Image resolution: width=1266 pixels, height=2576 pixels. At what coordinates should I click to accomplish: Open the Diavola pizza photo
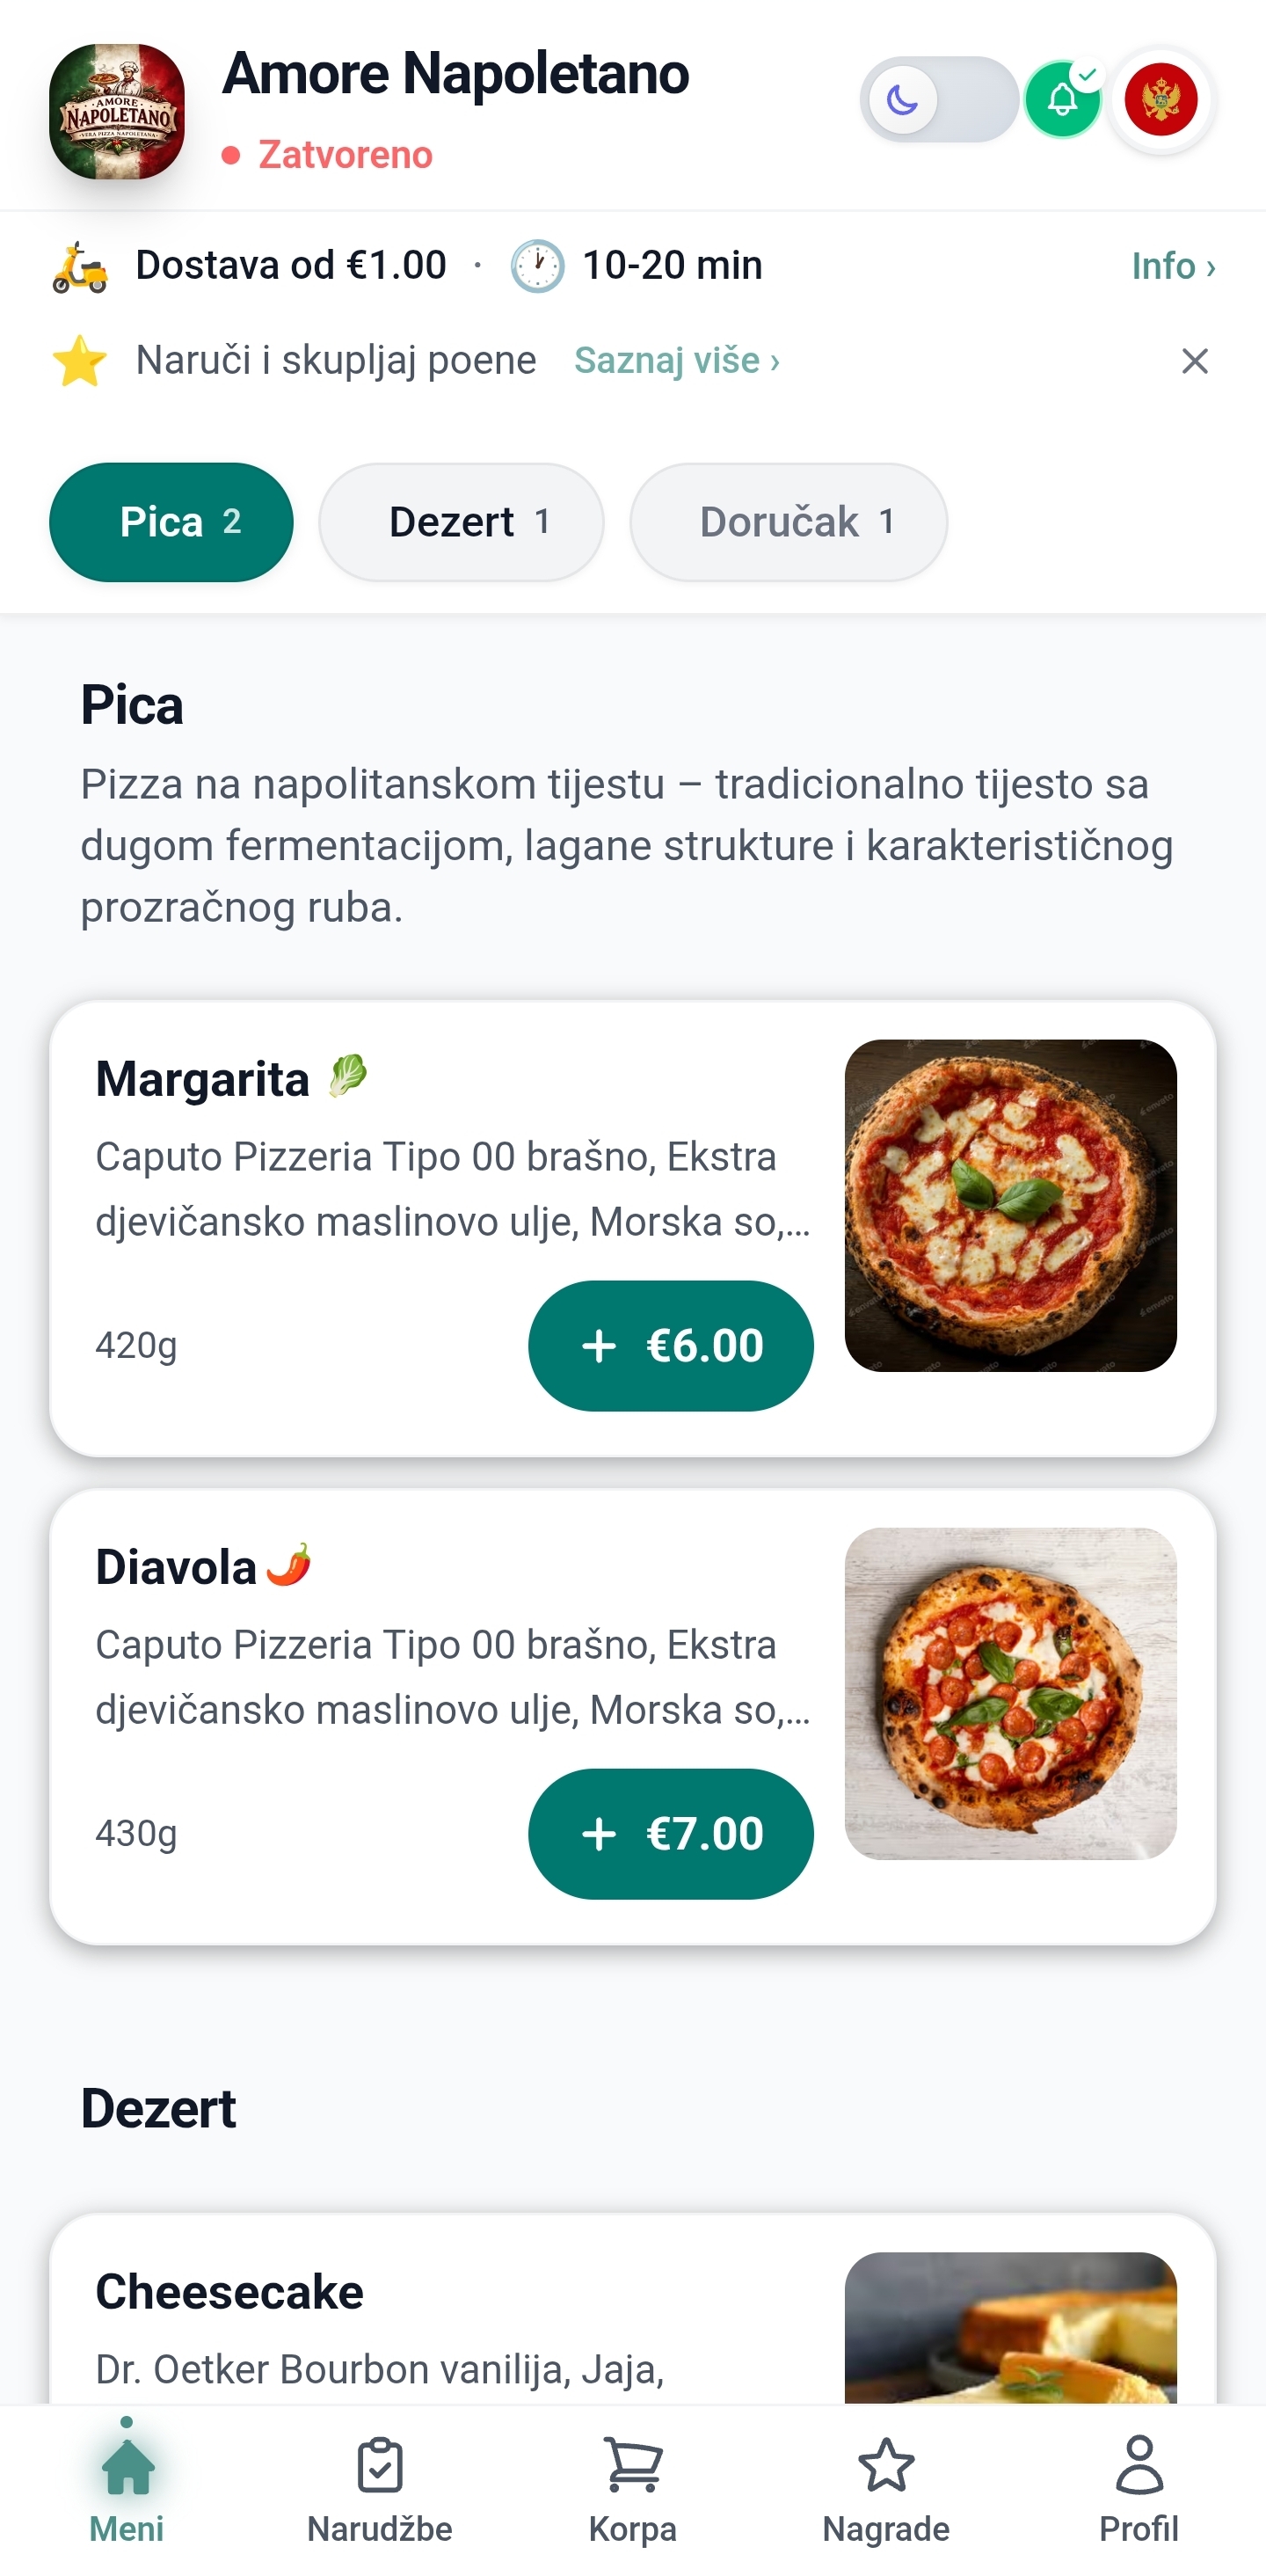1010,1693
